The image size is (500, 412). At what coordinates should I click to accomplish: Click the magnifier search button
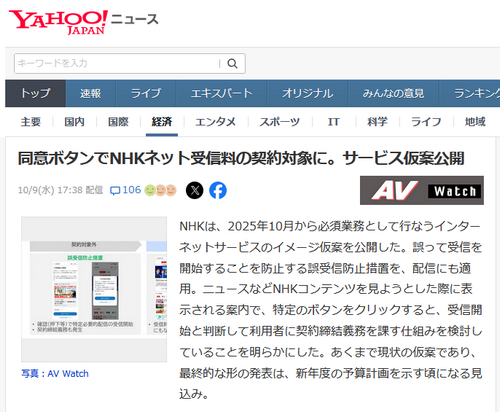tap(232, 63)
